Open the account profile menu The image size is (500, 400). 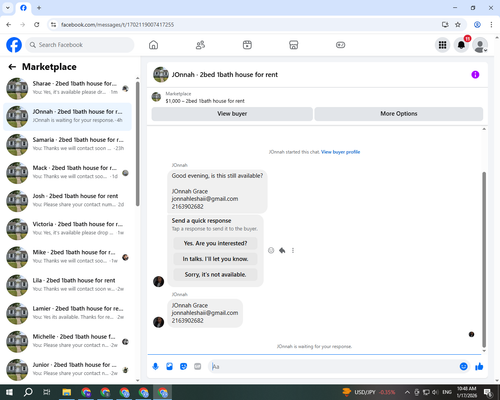click(480, 45)
